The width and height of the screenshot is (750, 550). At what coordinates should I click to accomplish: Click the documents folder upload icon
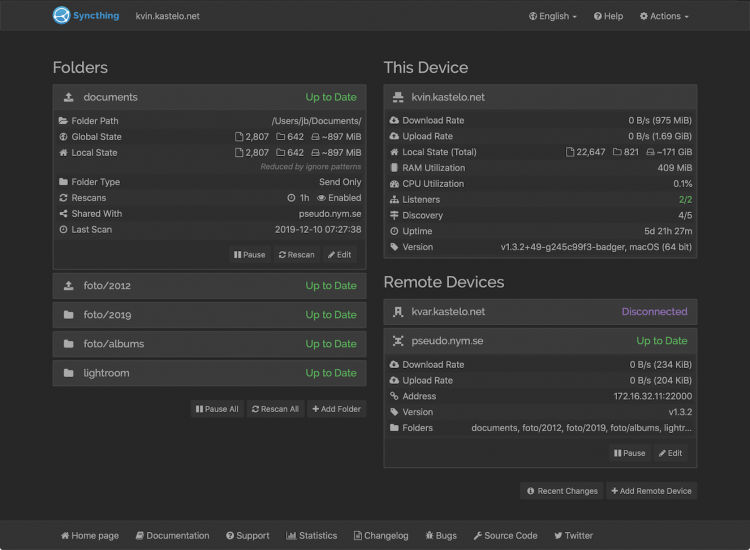point(68,98)
